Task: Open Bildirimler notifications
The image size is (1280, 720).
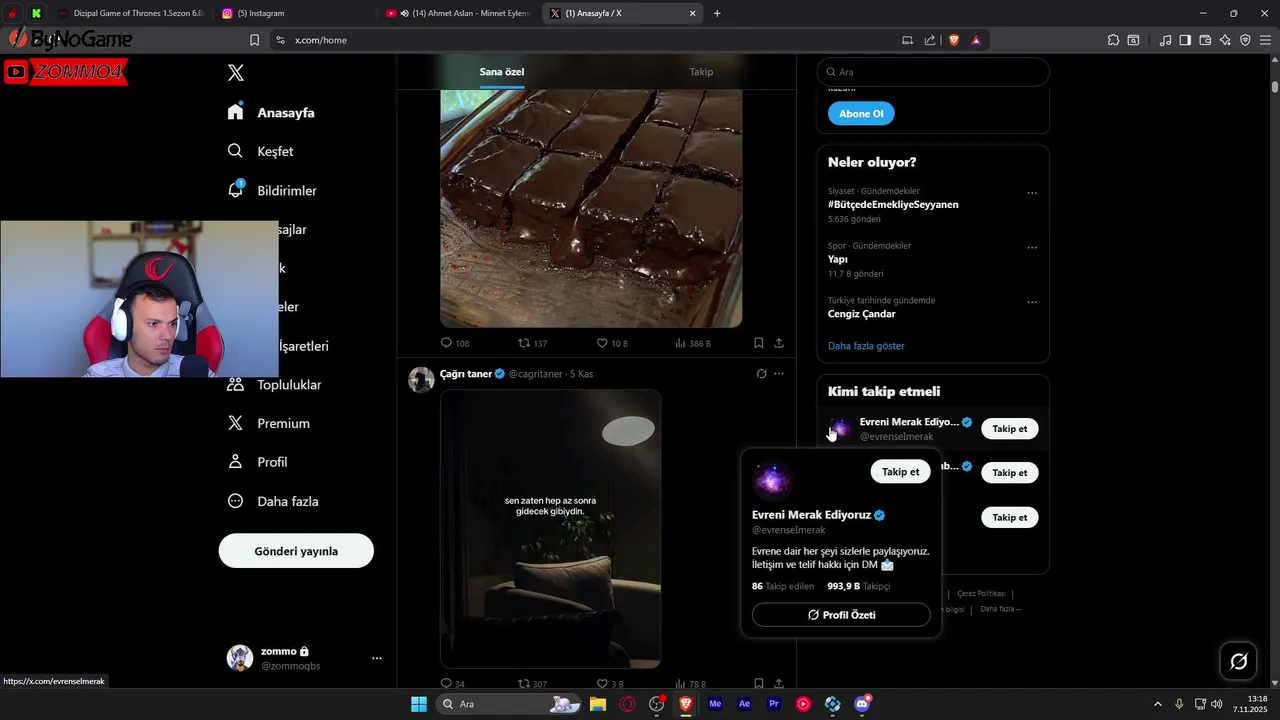Action: tap(272, 190)
